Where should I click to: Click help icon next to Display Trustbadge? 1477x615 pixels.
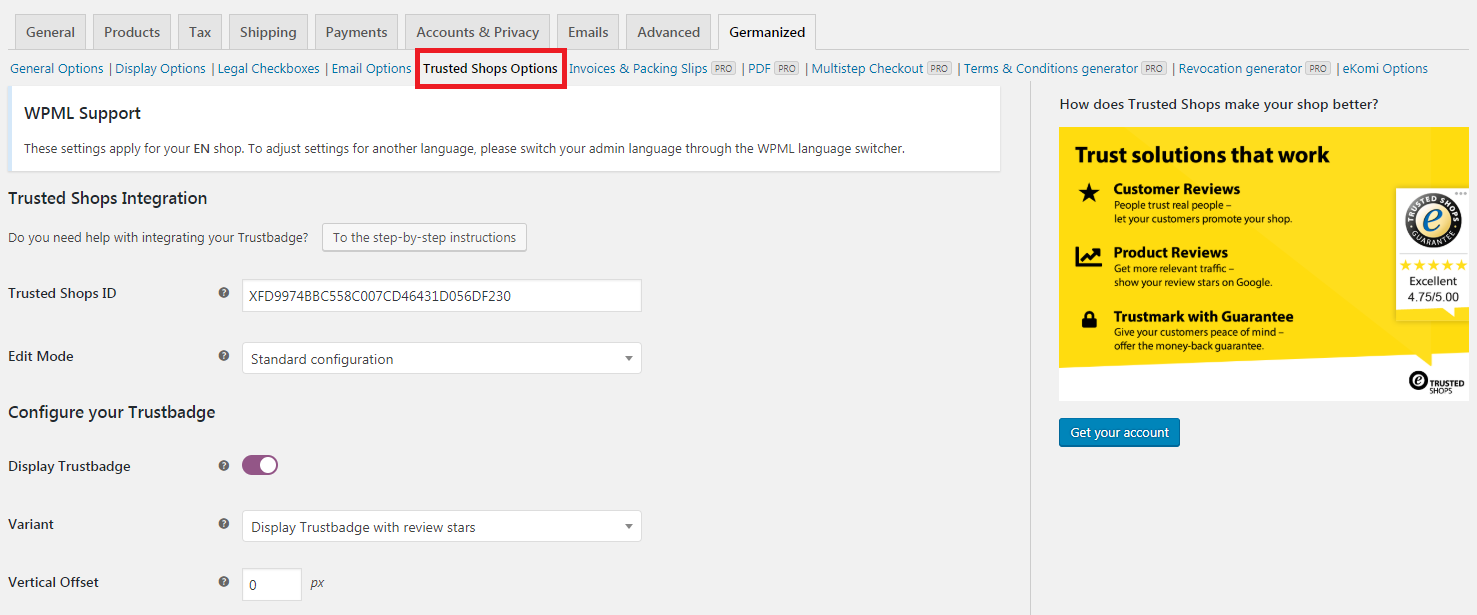(224, 466)
